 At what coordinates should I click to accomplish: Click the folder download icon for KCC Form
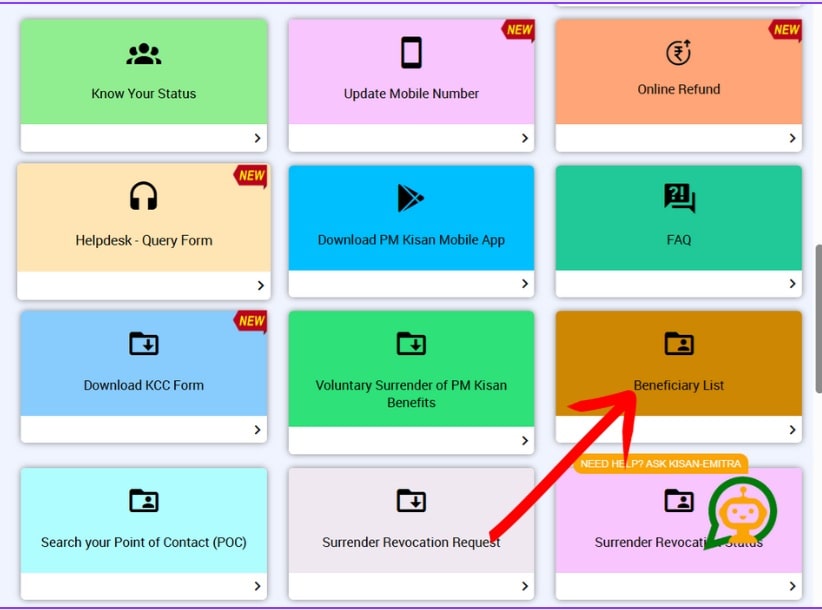pyautogui.click(x=144, y=344)
